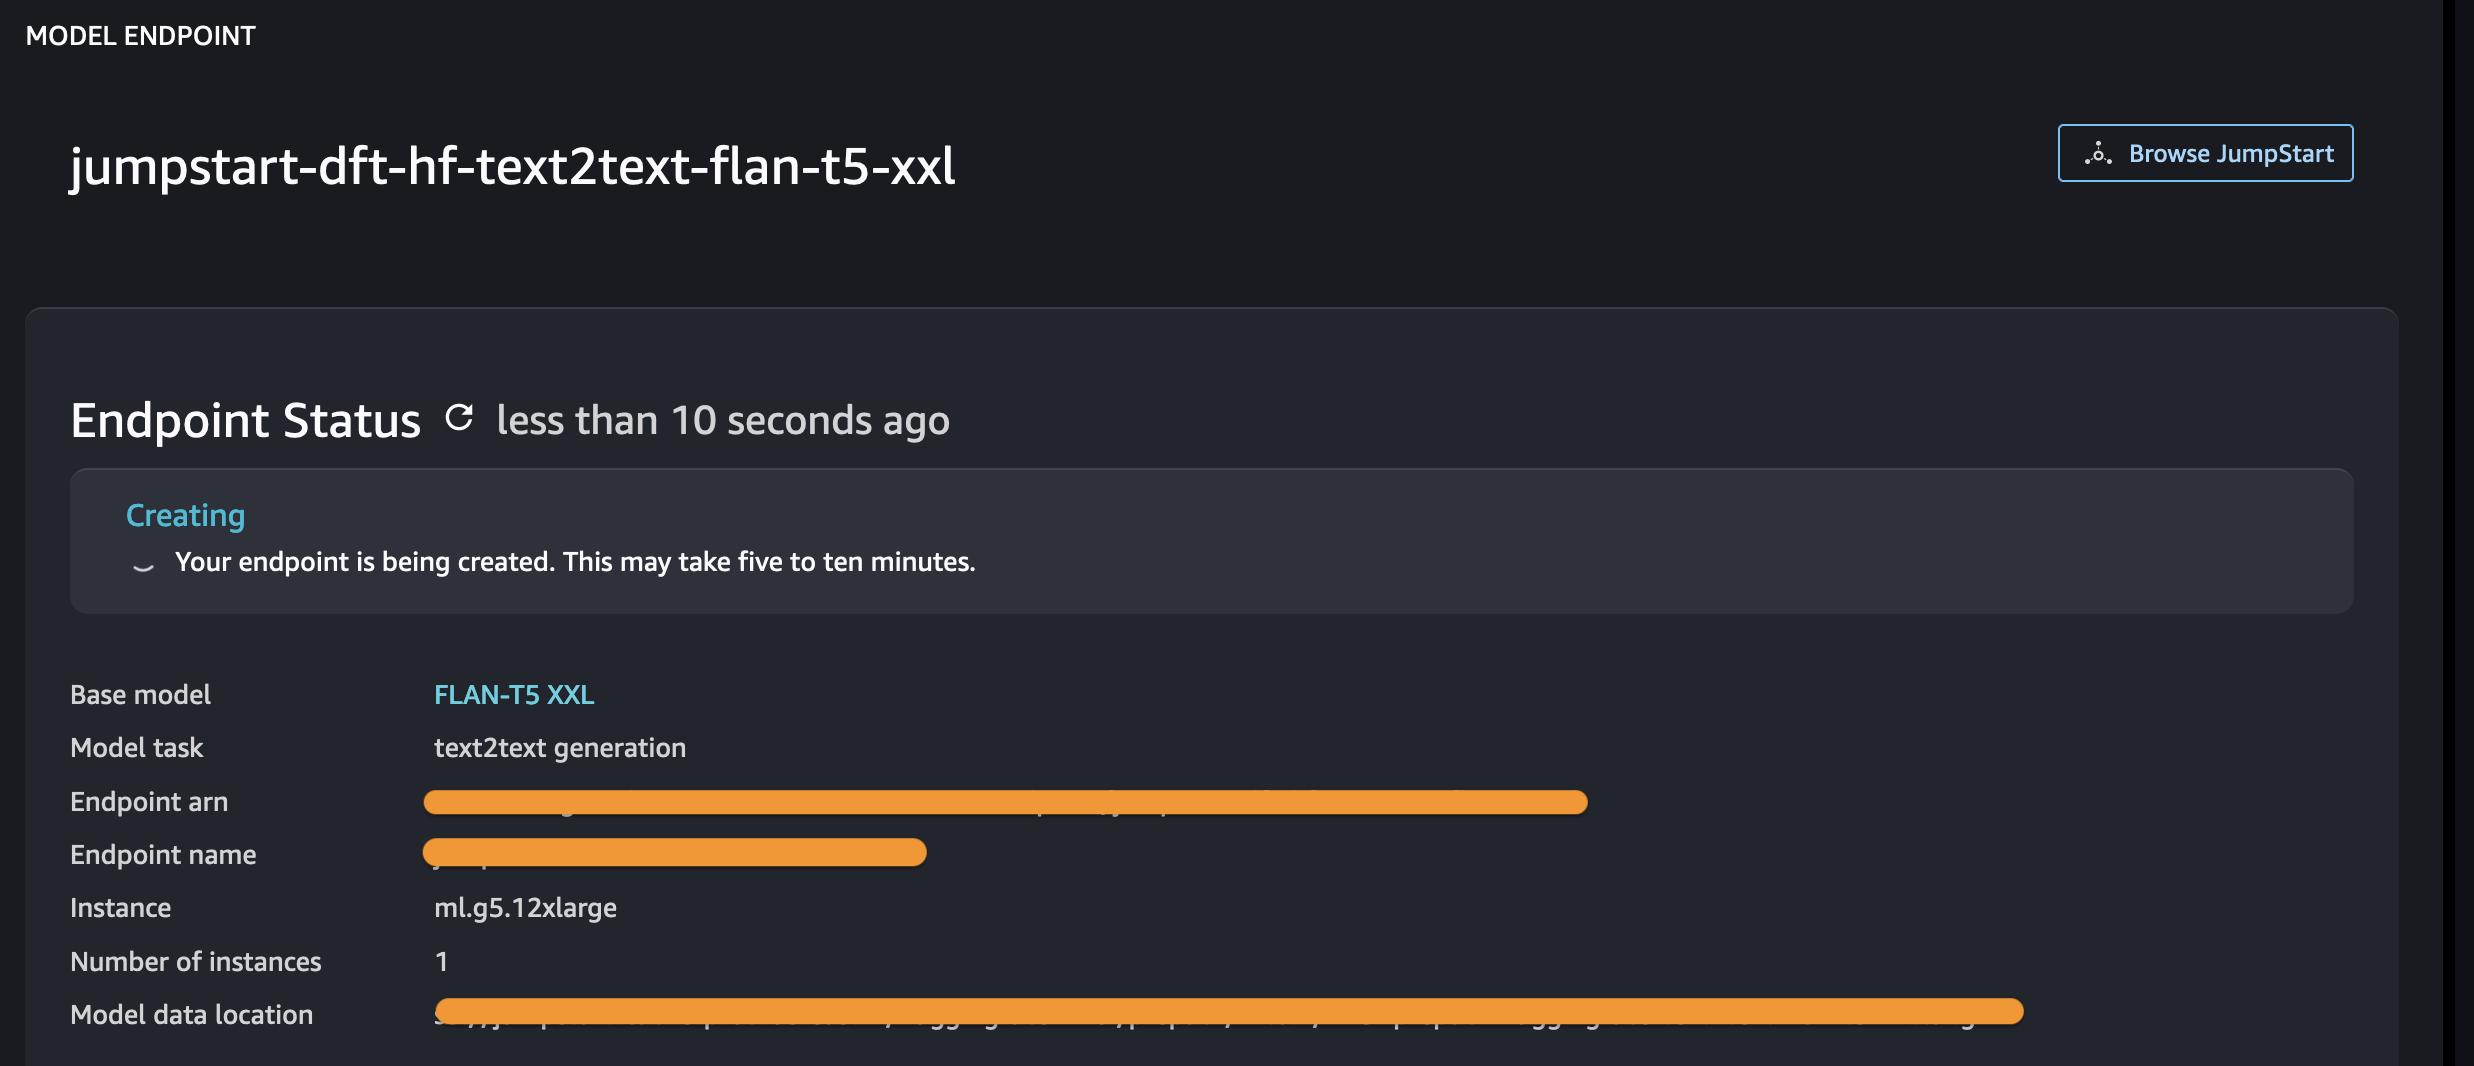Image resolution: width=2474 pixels, height=1066 pixels.
Task: Click the MODEL ENDPOINT header label
Action: [141, 36]
